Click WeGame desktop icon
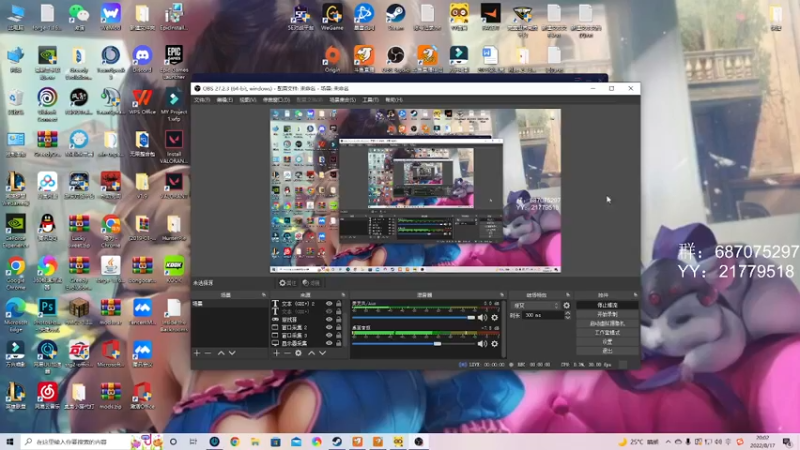 coord(332,17)
